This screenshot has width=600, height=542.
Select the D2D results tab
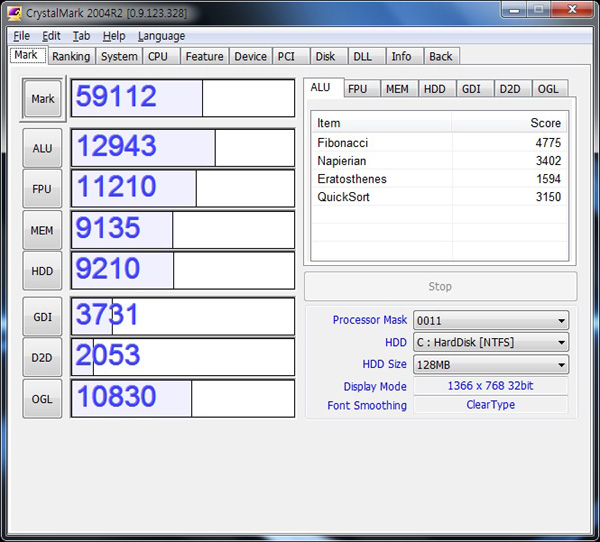513,89
